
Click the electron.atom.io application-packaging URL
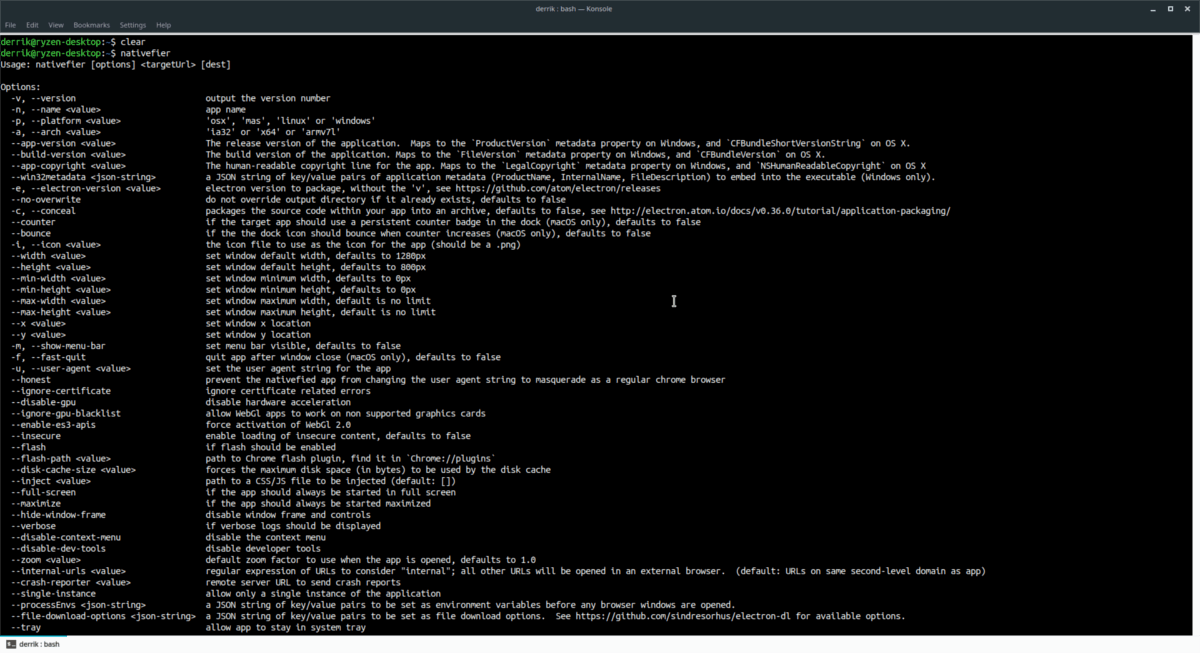coord(780,211)
